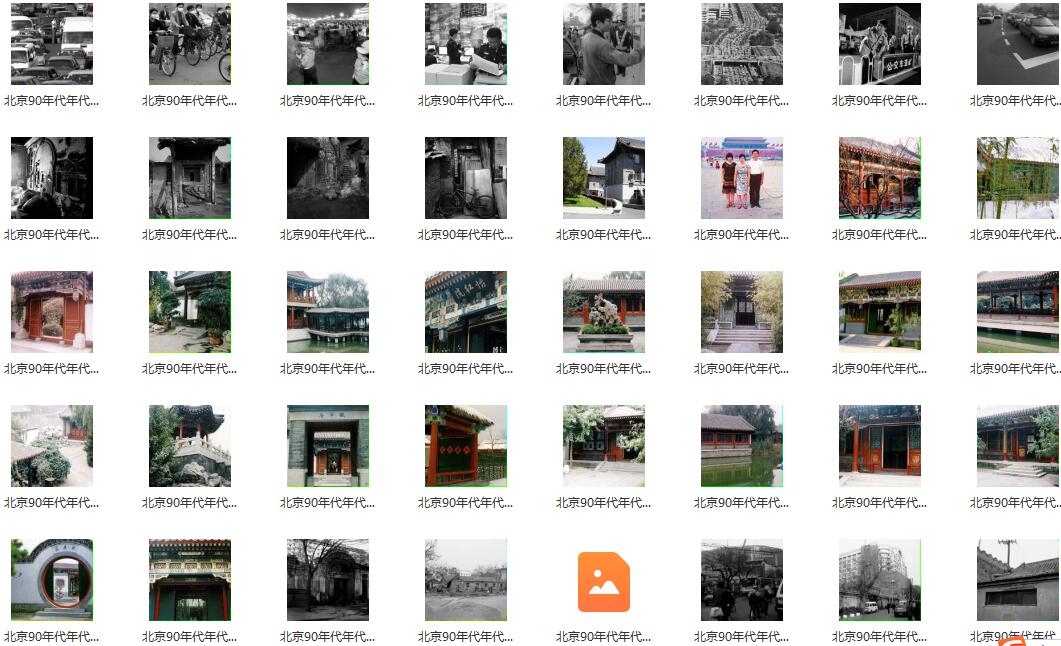Select the three people posing at Tiananmen photo
The height and width of the screenshot is (646, 1061).
click(x=742, y=178)
